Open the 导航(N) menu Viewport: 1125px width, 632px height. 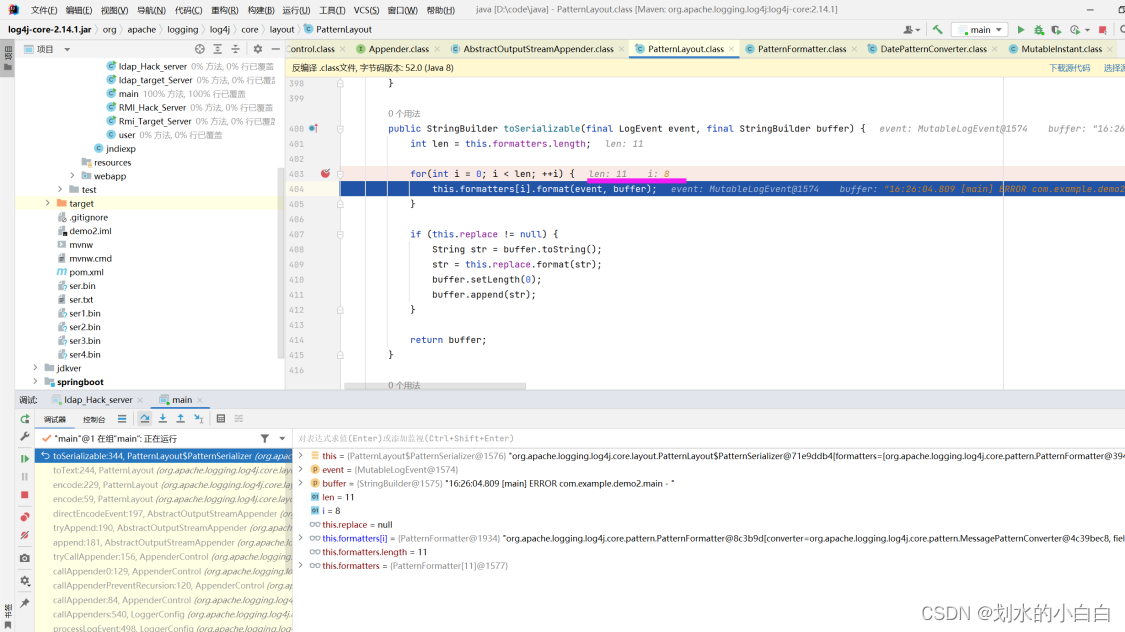tap(151, 10)
